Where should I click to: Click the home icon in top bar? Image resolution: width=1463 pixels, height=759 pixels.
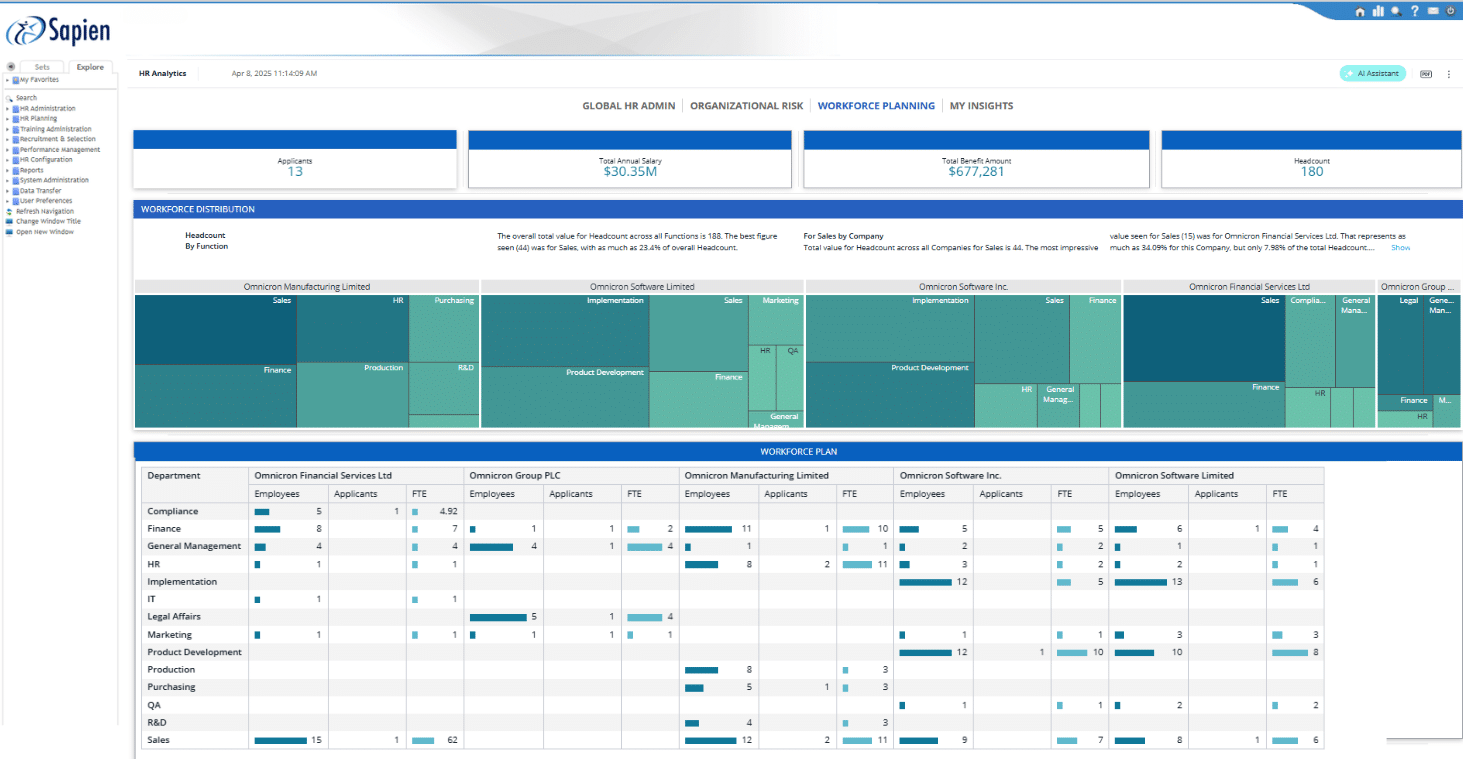pos(1360,11)
